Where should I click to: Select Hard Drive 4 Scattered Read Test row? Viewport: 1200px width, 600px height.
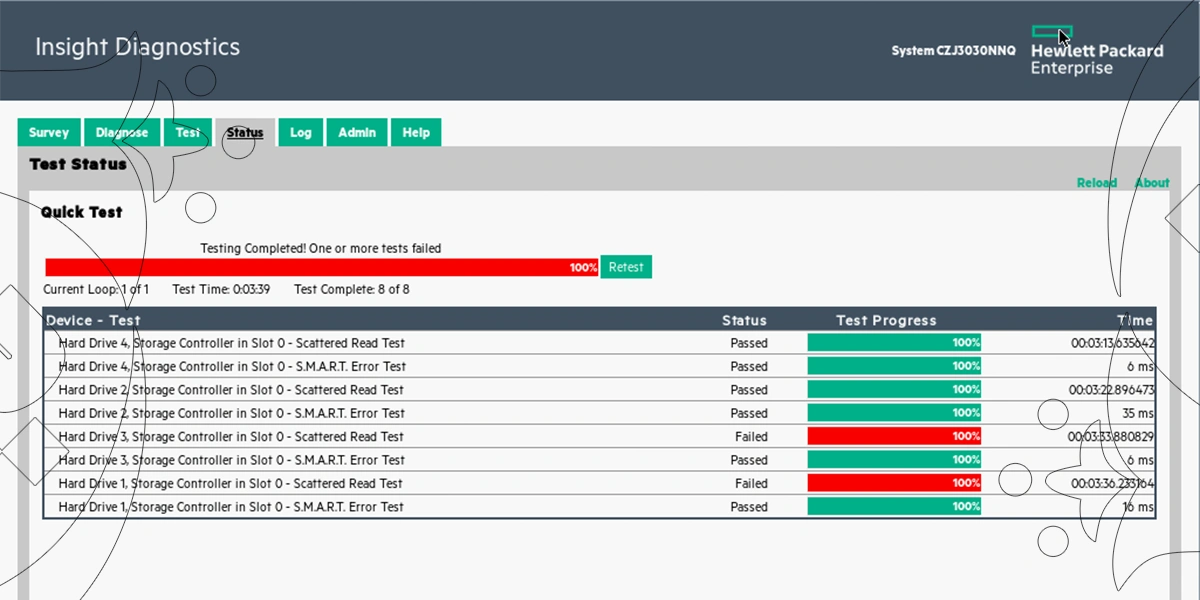click(231, 343)
